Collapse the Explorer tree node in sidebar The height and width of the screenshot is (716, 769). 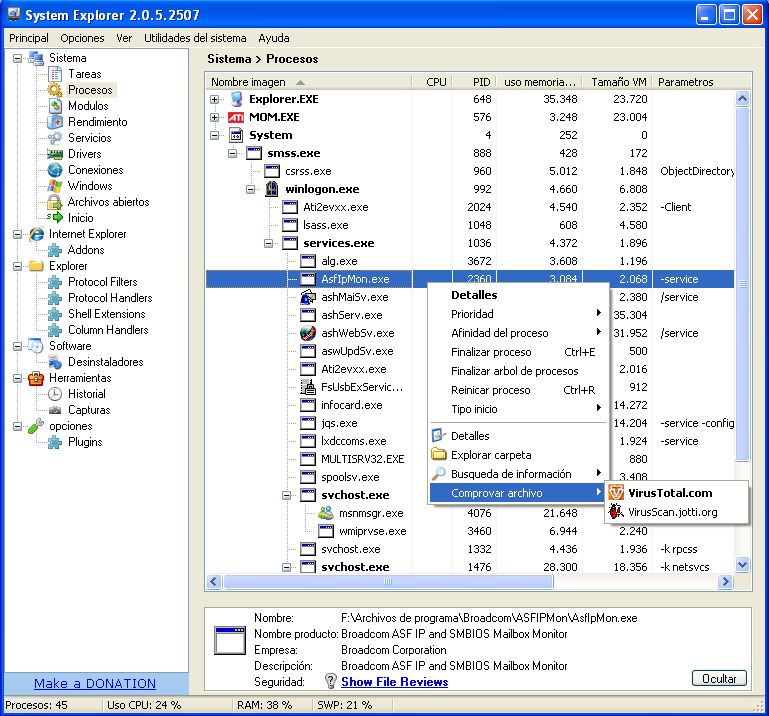[x=18, y=266]
